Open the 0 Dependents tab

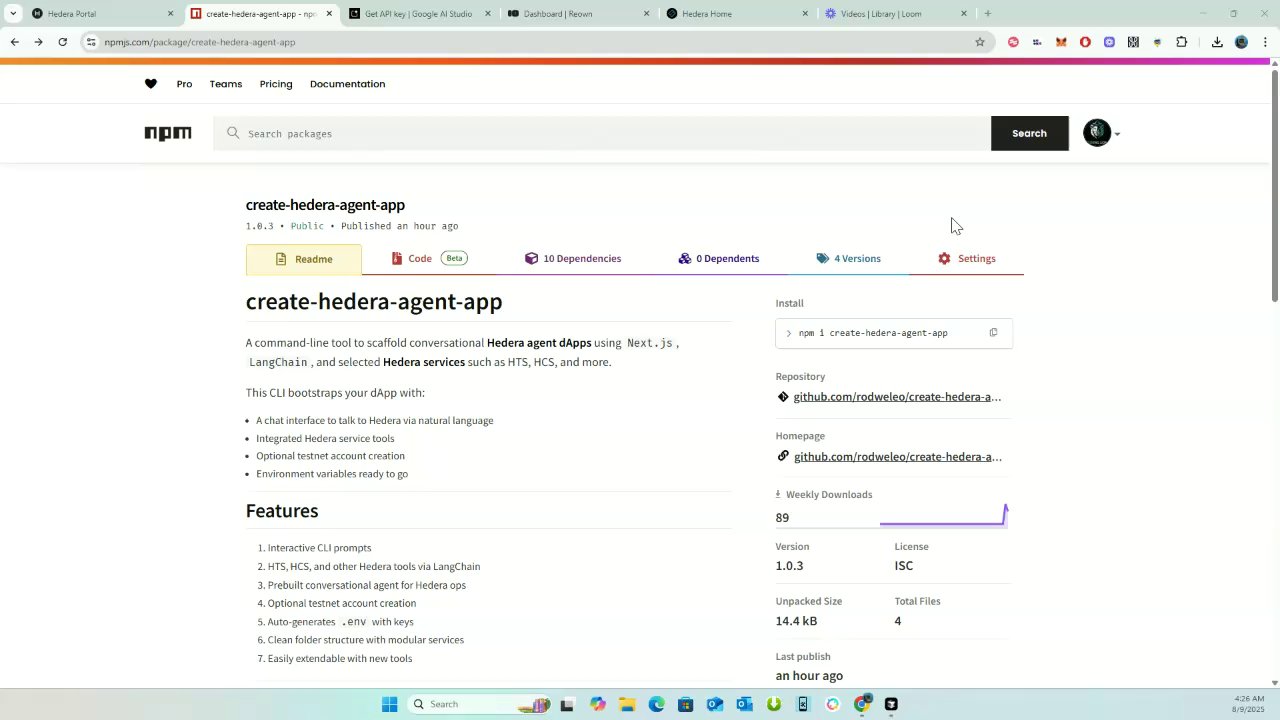coord(718,258)
